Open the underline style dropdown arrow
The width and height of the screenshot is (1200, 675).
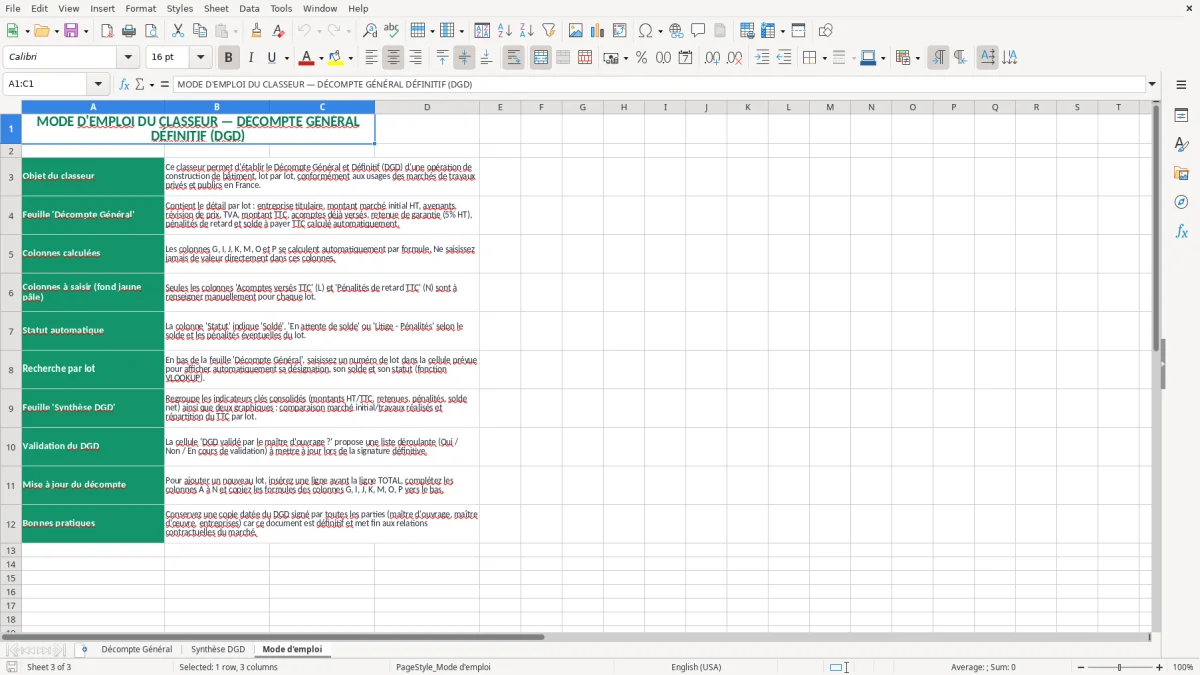(x=286, y=58)
